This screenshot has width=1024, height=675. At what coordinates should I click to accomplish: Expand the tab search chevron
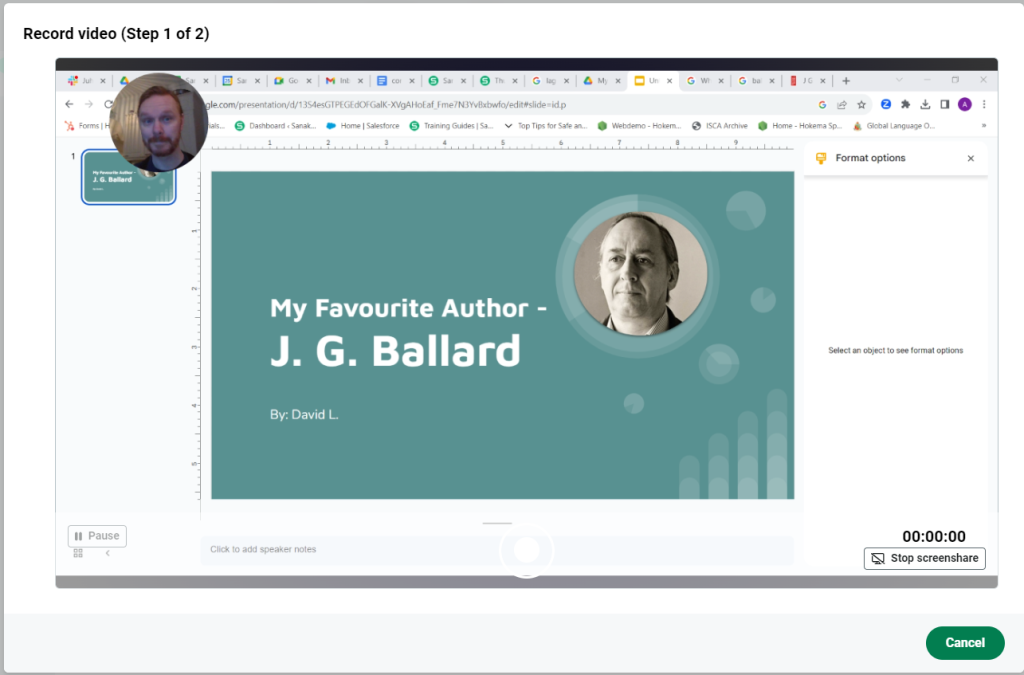899,80
